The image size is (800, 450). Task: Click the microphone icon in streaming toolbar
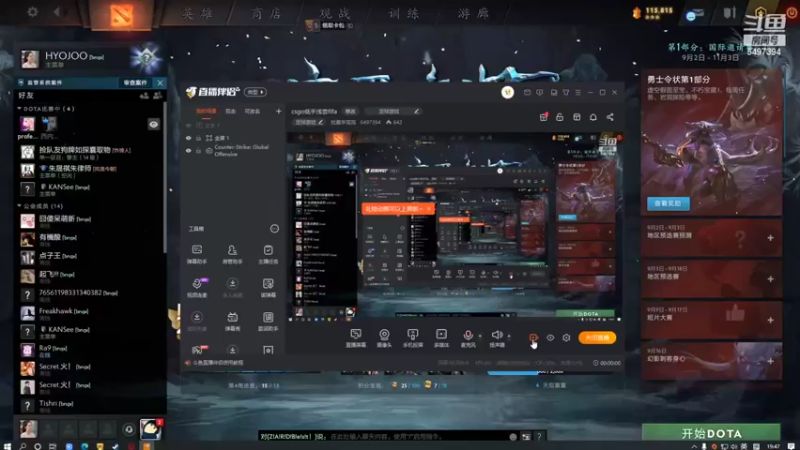click(468, 336)
